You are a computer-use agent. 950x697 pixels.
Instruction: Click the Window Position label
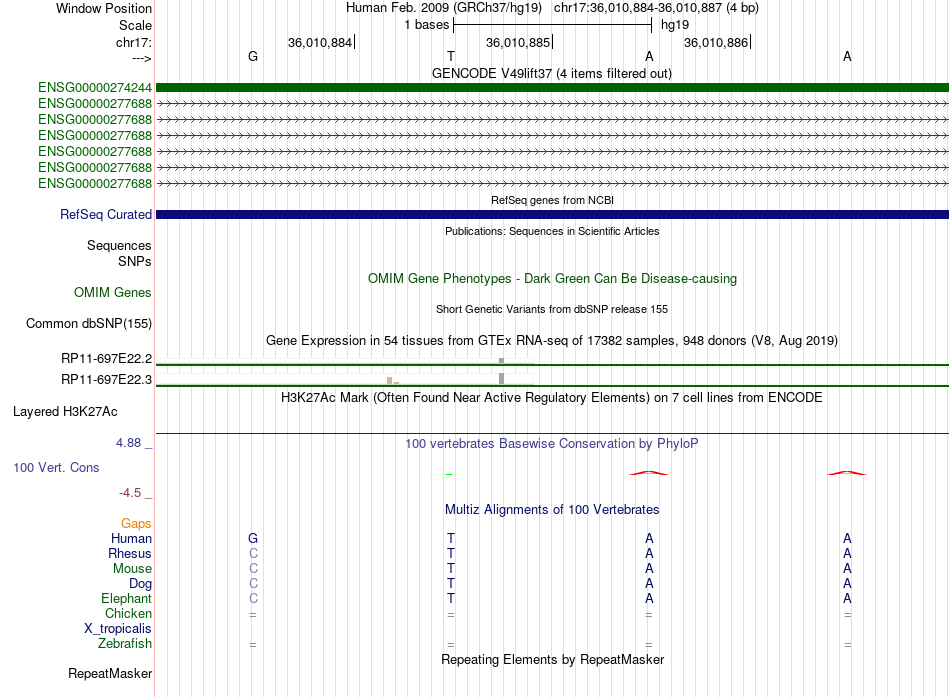104,8
